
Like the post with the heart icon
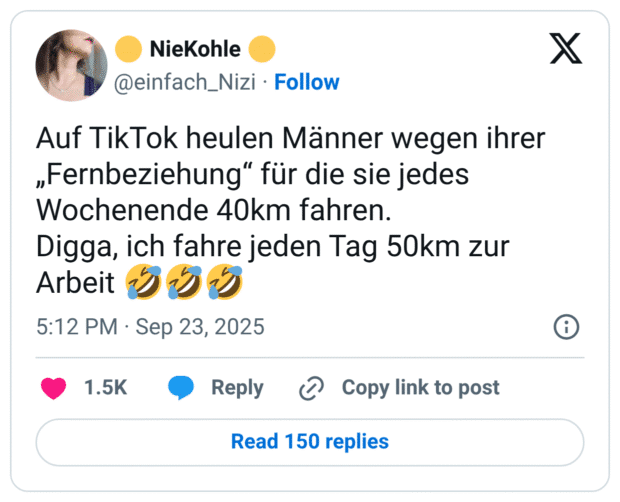coord(53,388)
